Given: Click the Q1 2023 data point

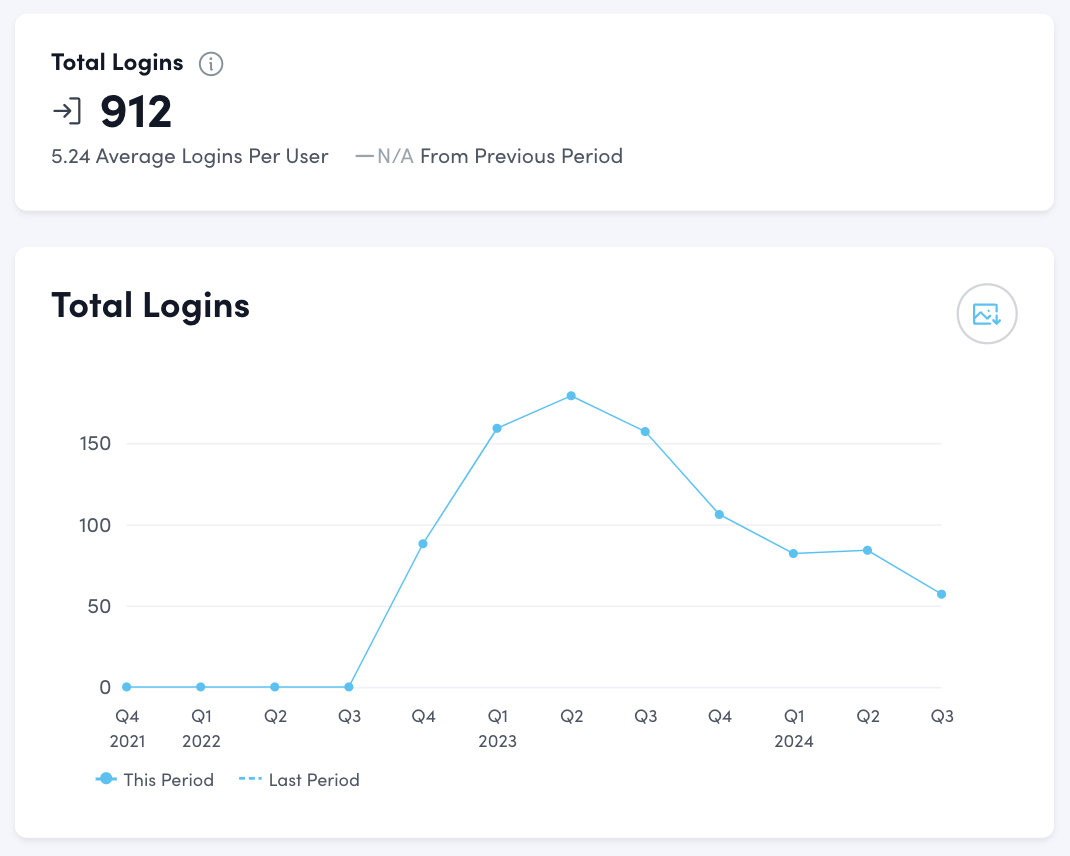Looking at the screenshot, I should point(497,429).
